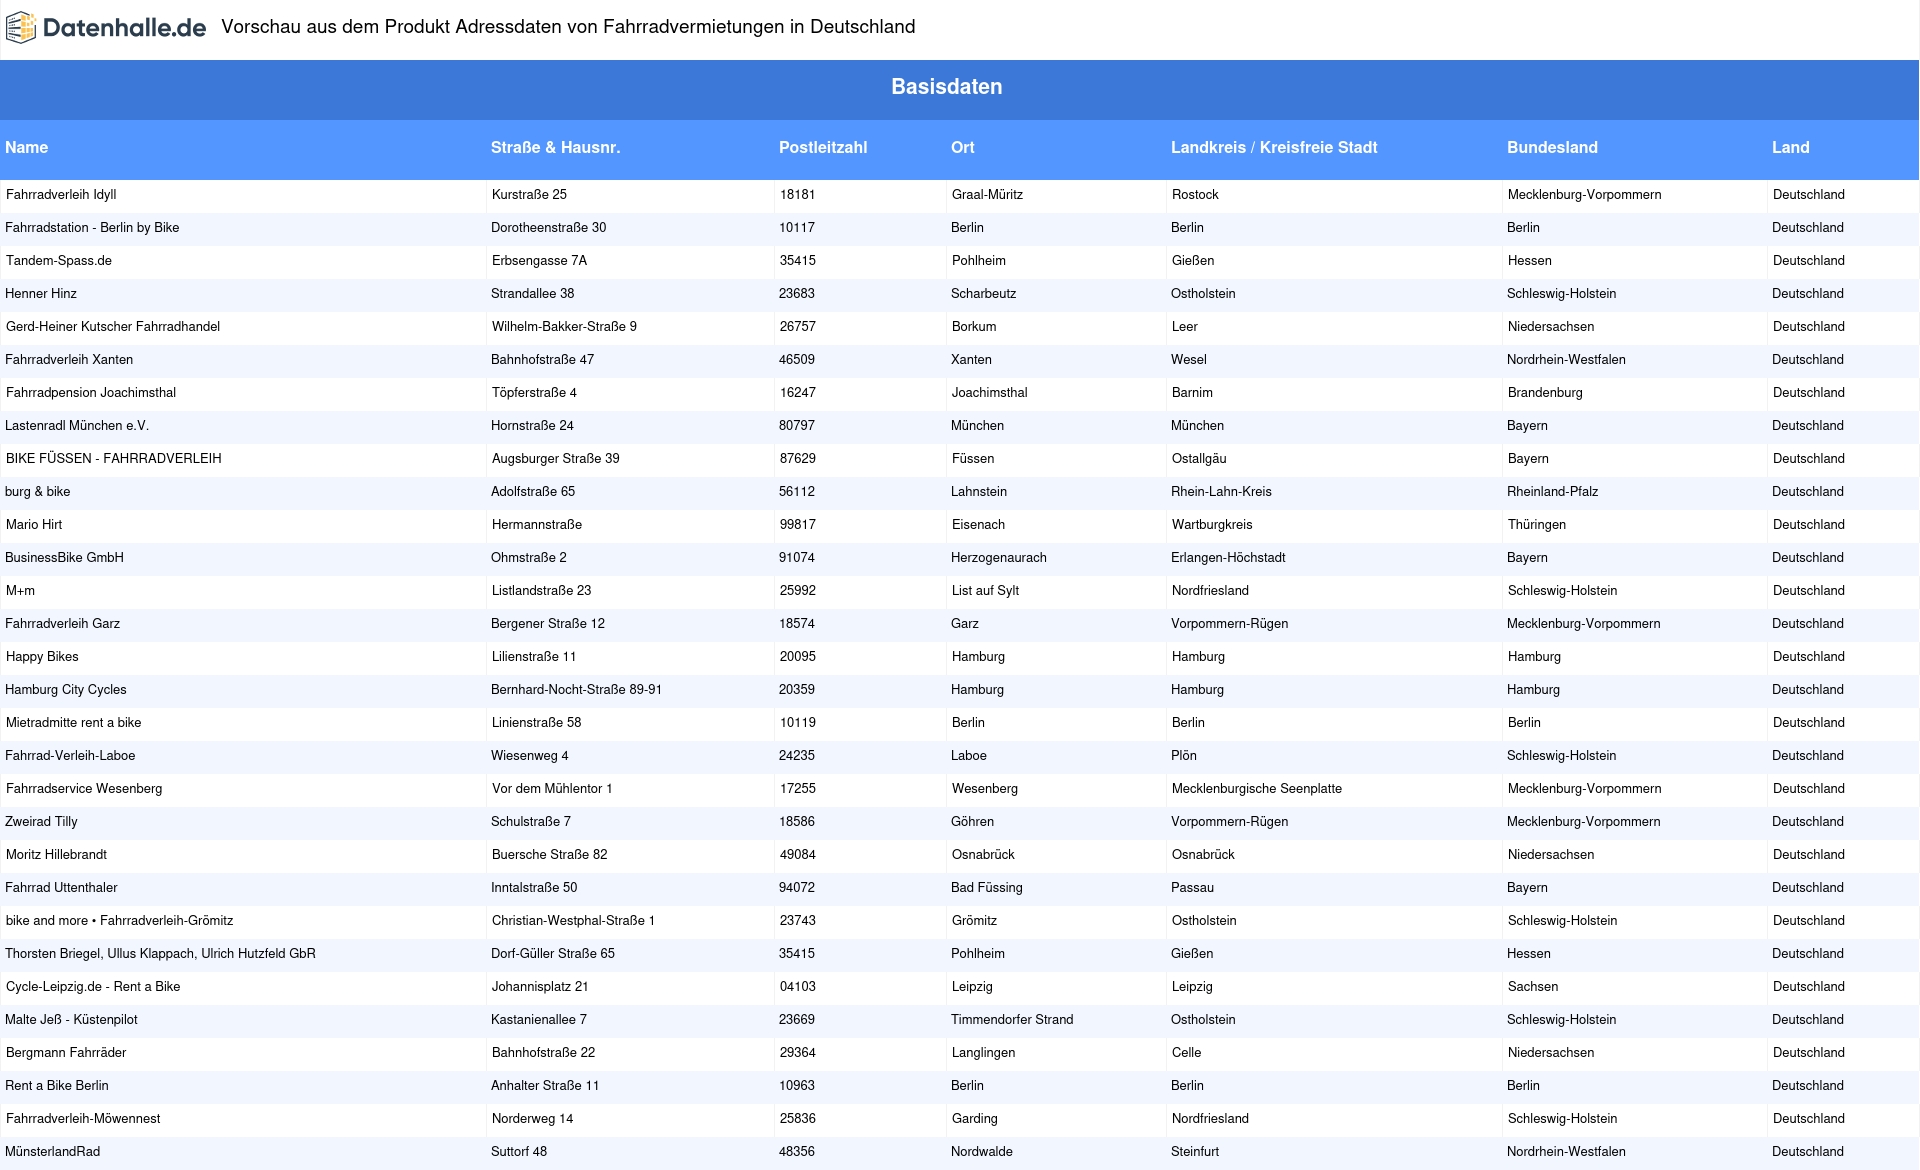Click postal code 48356

[797, 1152]
